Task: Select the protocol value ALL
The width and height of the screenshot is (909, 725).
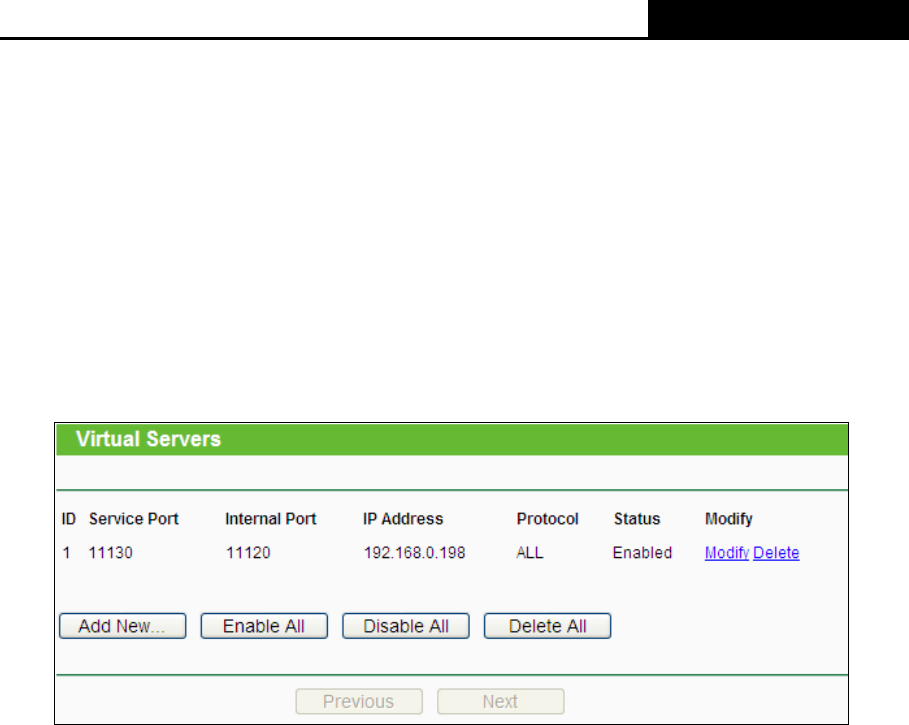Action: click(x=530, y=553)
